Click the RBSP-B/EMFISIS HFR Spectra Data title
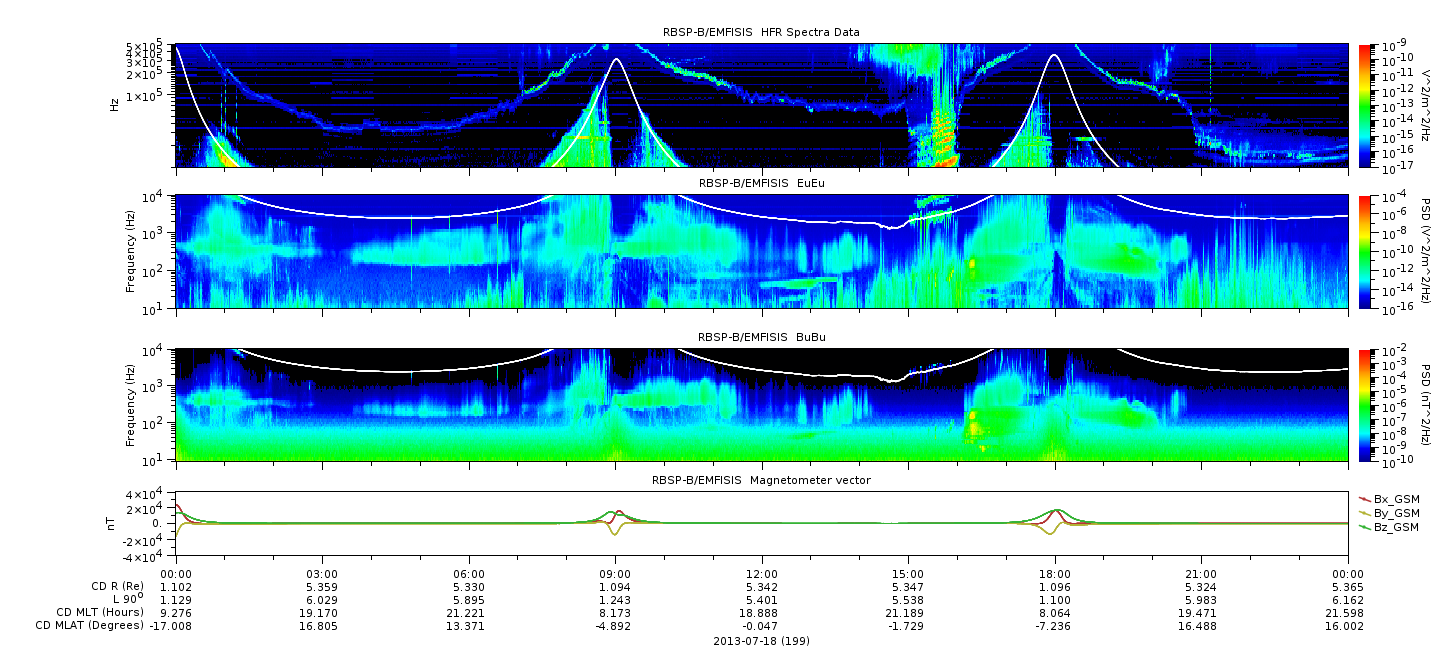 click(761, 33)
